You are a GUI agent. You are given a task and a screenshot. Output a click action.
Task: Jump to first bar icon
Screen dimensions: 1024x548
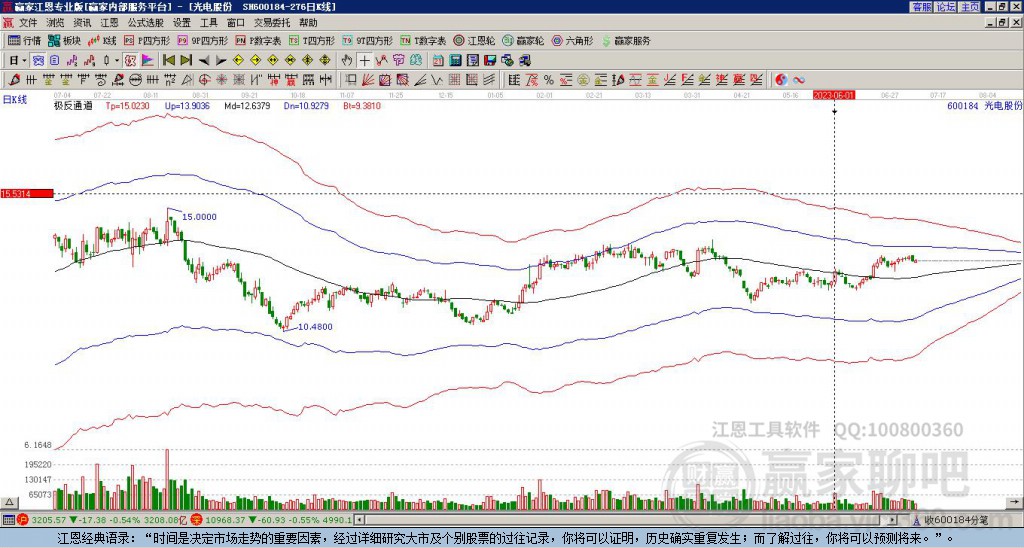tap(168, 60)
